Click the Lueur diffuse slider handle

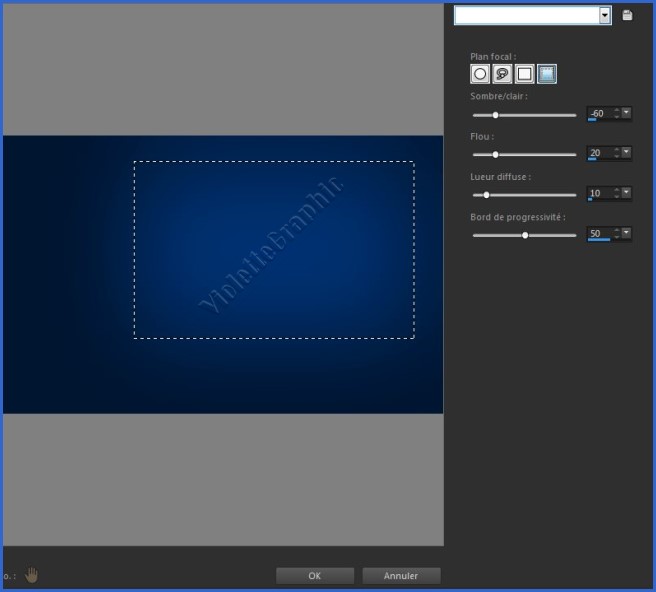[x=486, y=195]
